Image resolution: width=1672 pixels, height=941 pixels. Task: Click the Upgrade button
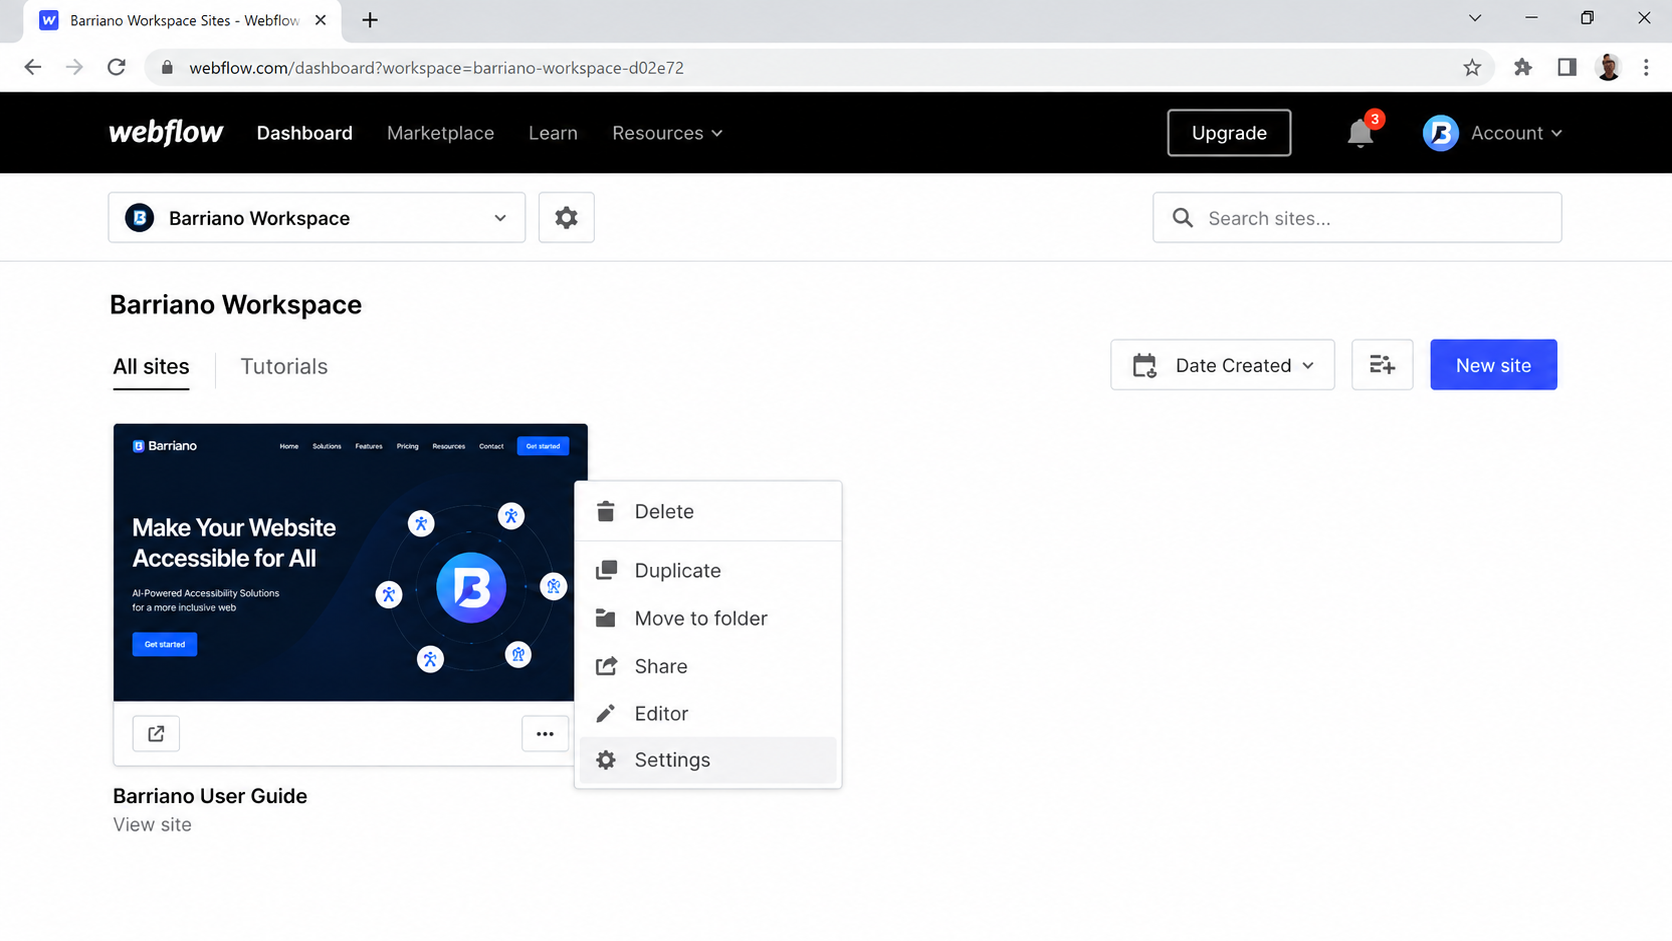point(1229,133)
